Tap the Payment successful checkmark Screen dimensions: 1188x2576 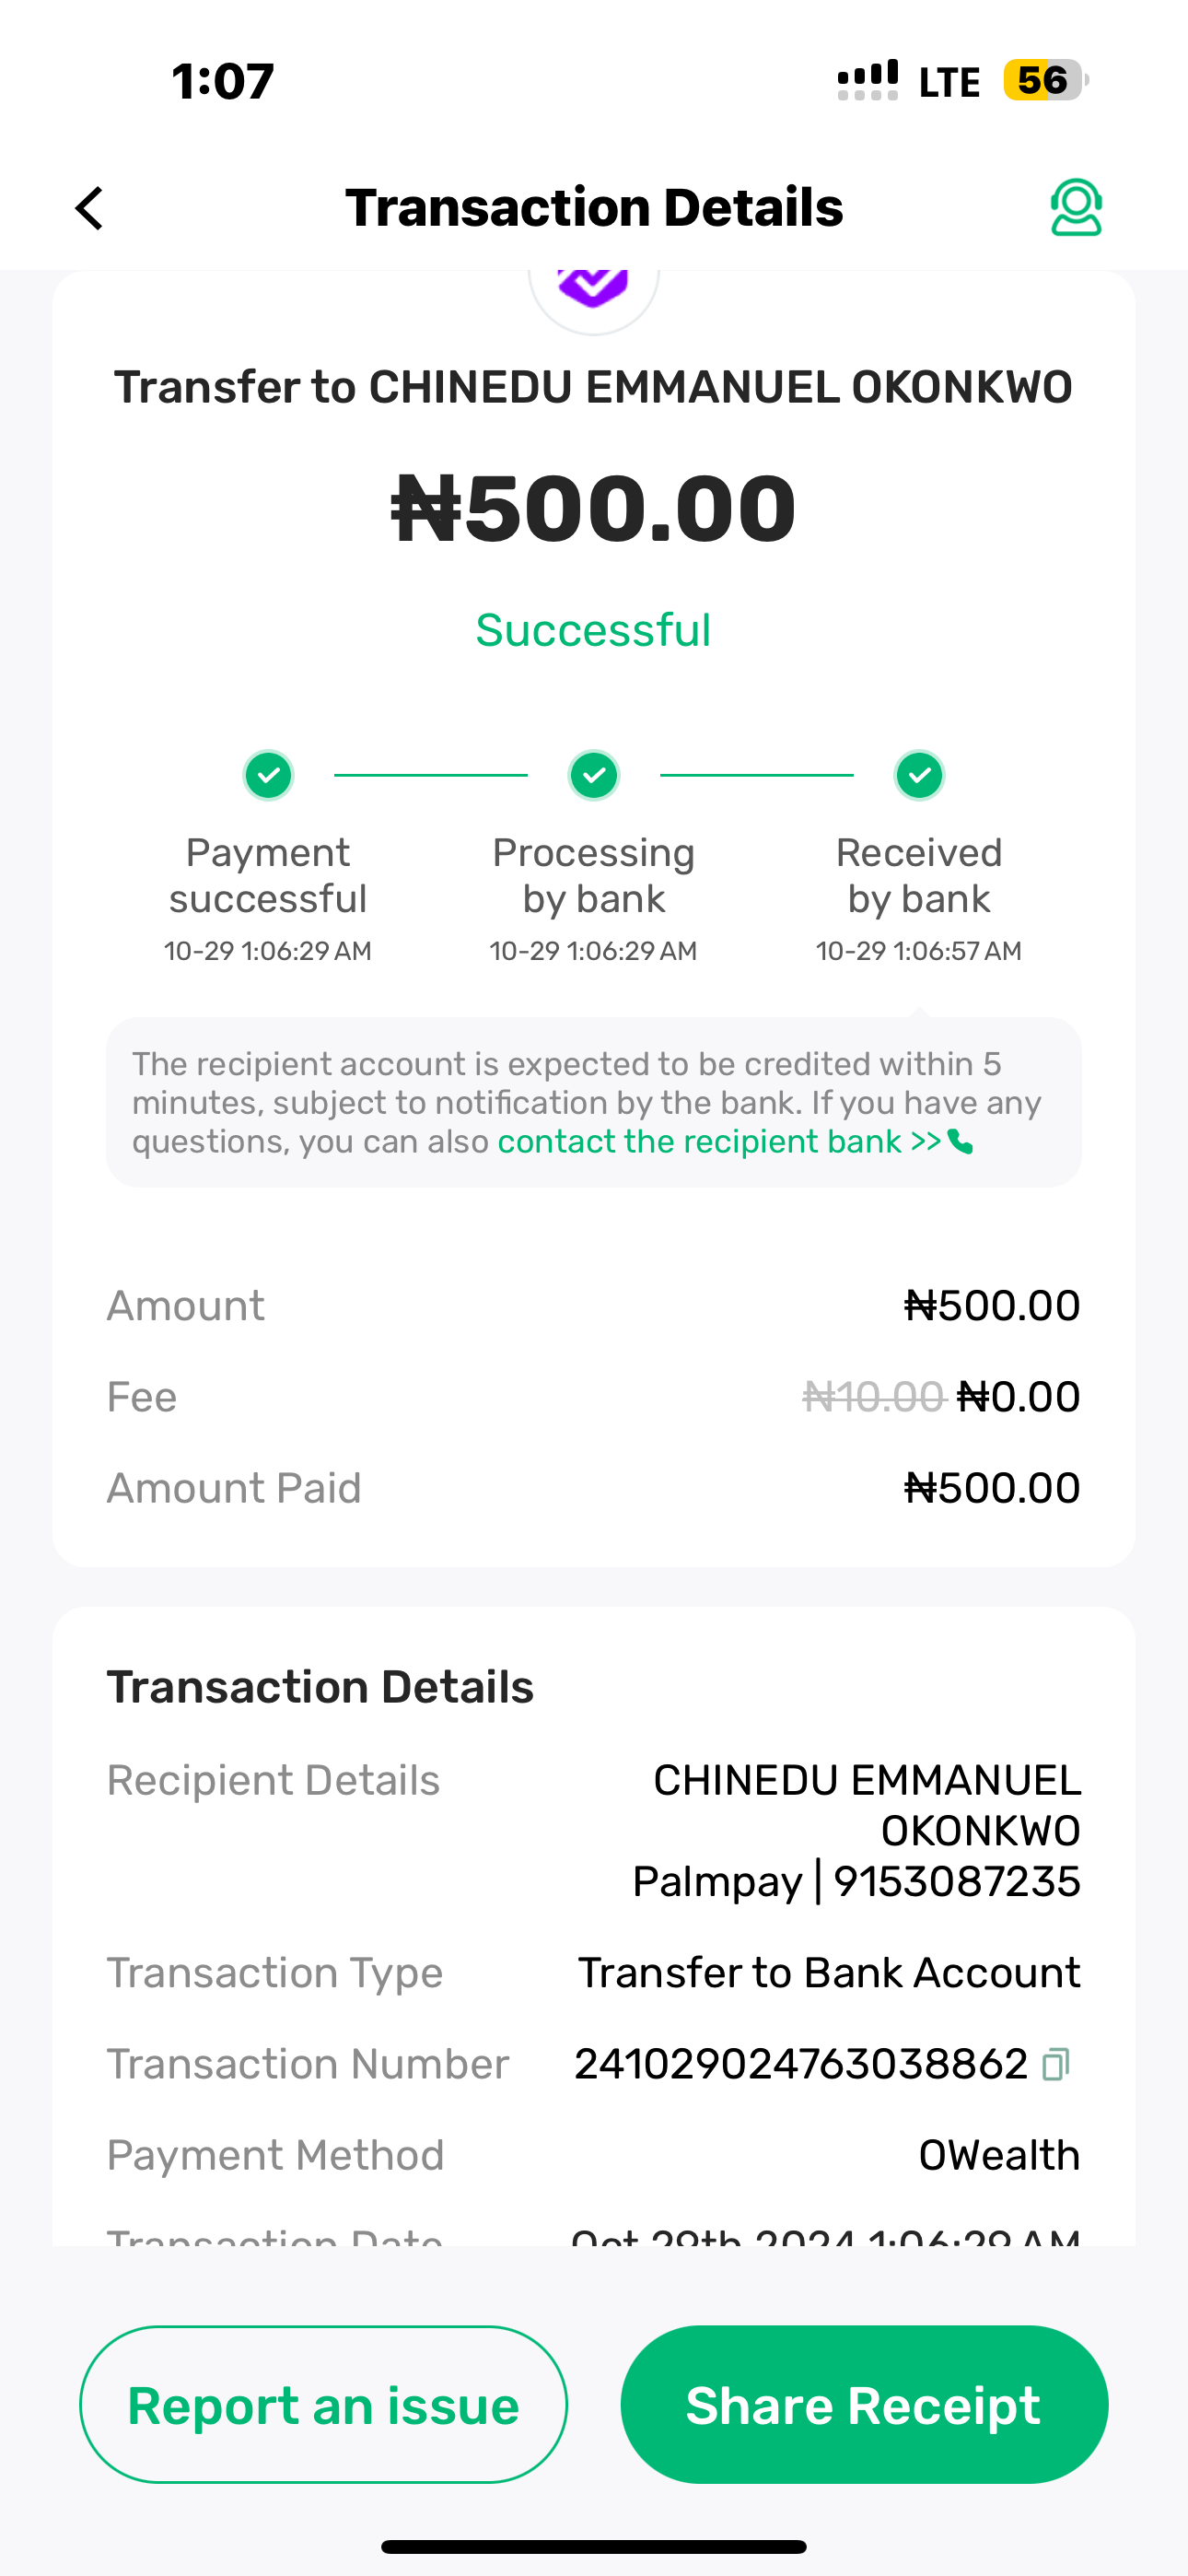(x=268, y=775)
